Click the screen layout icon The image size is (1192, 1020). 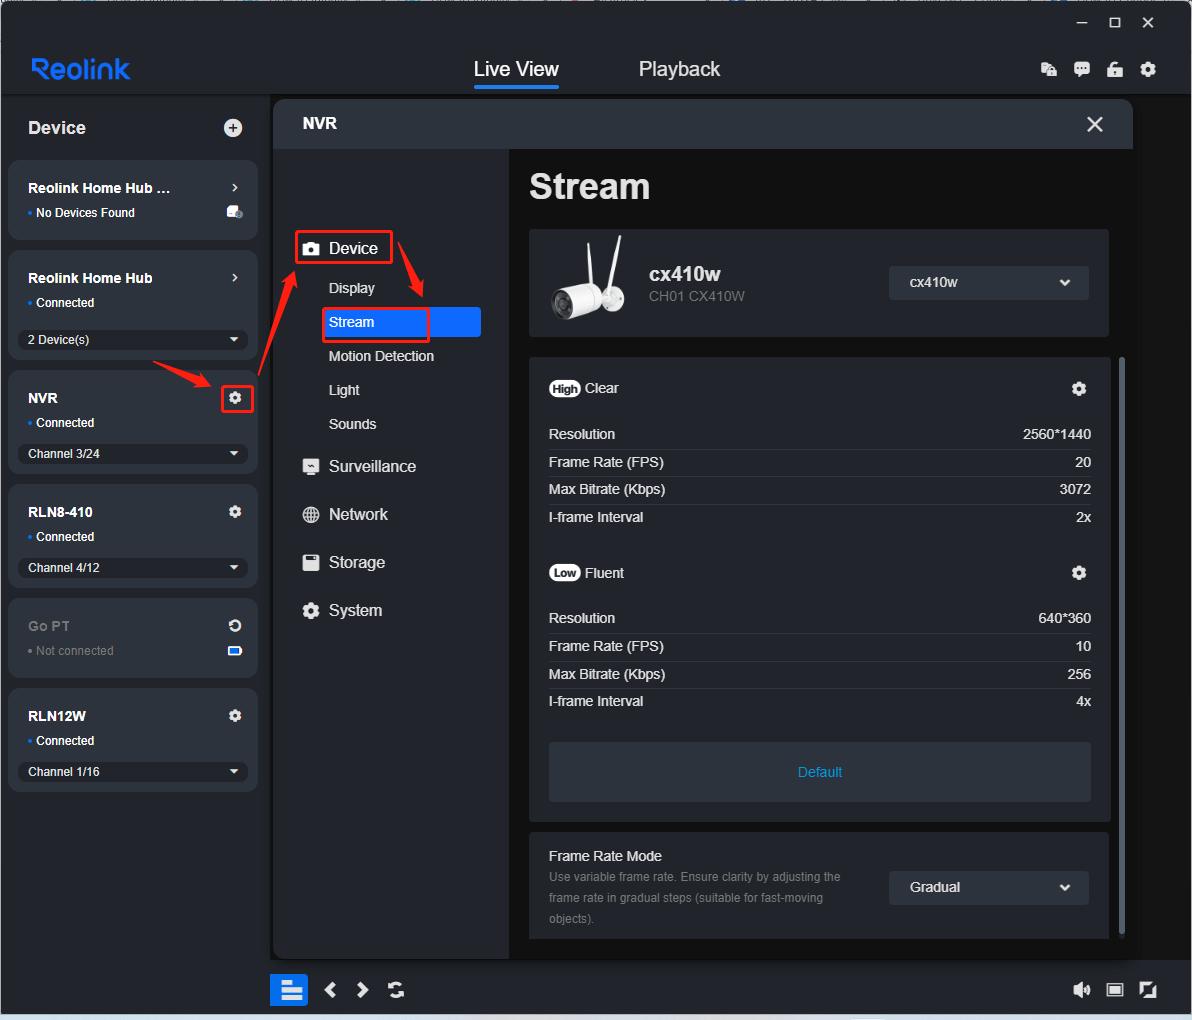(1114, 990)
